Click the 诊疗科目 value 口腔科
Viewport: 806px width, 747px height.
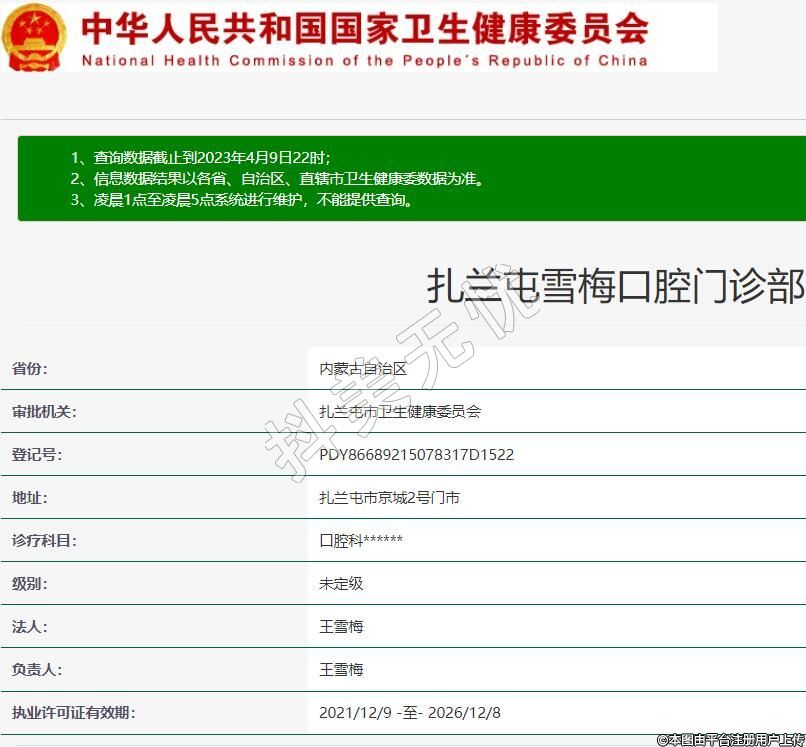click(360, 541)
